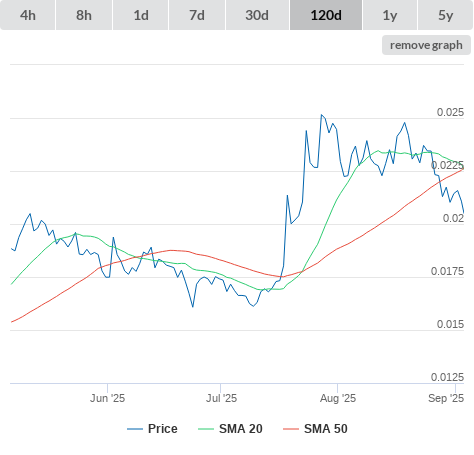The width and height of the screenshot is (474, 455).
Task: Select the 1d time range tab
Action: click(x=141, y=15)
